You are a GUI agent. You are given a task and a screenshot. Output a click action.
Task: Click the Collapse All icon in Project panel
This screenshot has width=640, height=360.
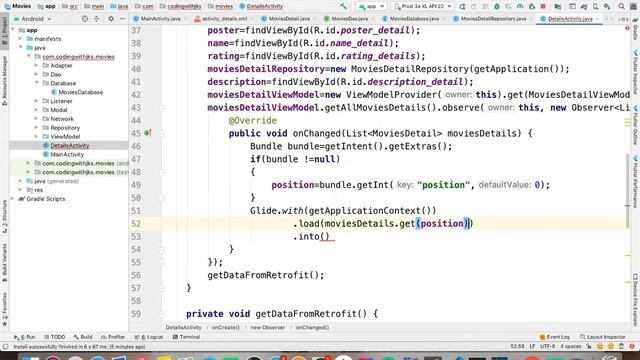97,19
